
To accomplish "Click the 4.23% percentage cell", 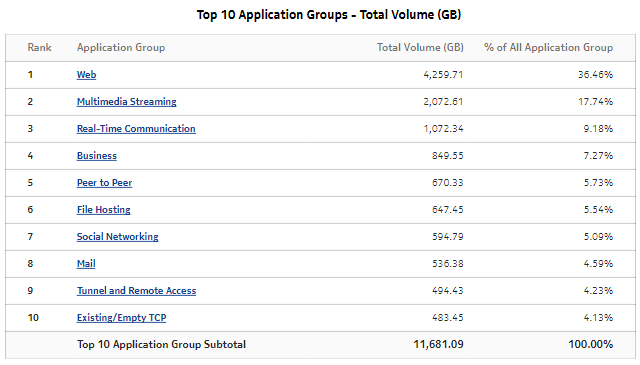I will click(x=598, y=290).
